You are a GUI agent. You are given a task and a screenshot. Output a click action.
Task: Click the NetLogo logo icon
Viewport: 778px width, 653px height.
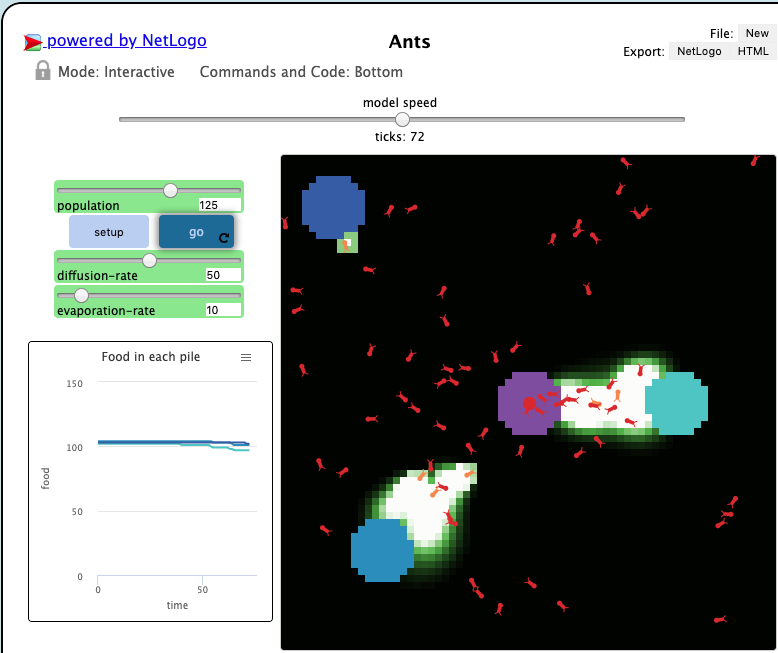(33, 42)
